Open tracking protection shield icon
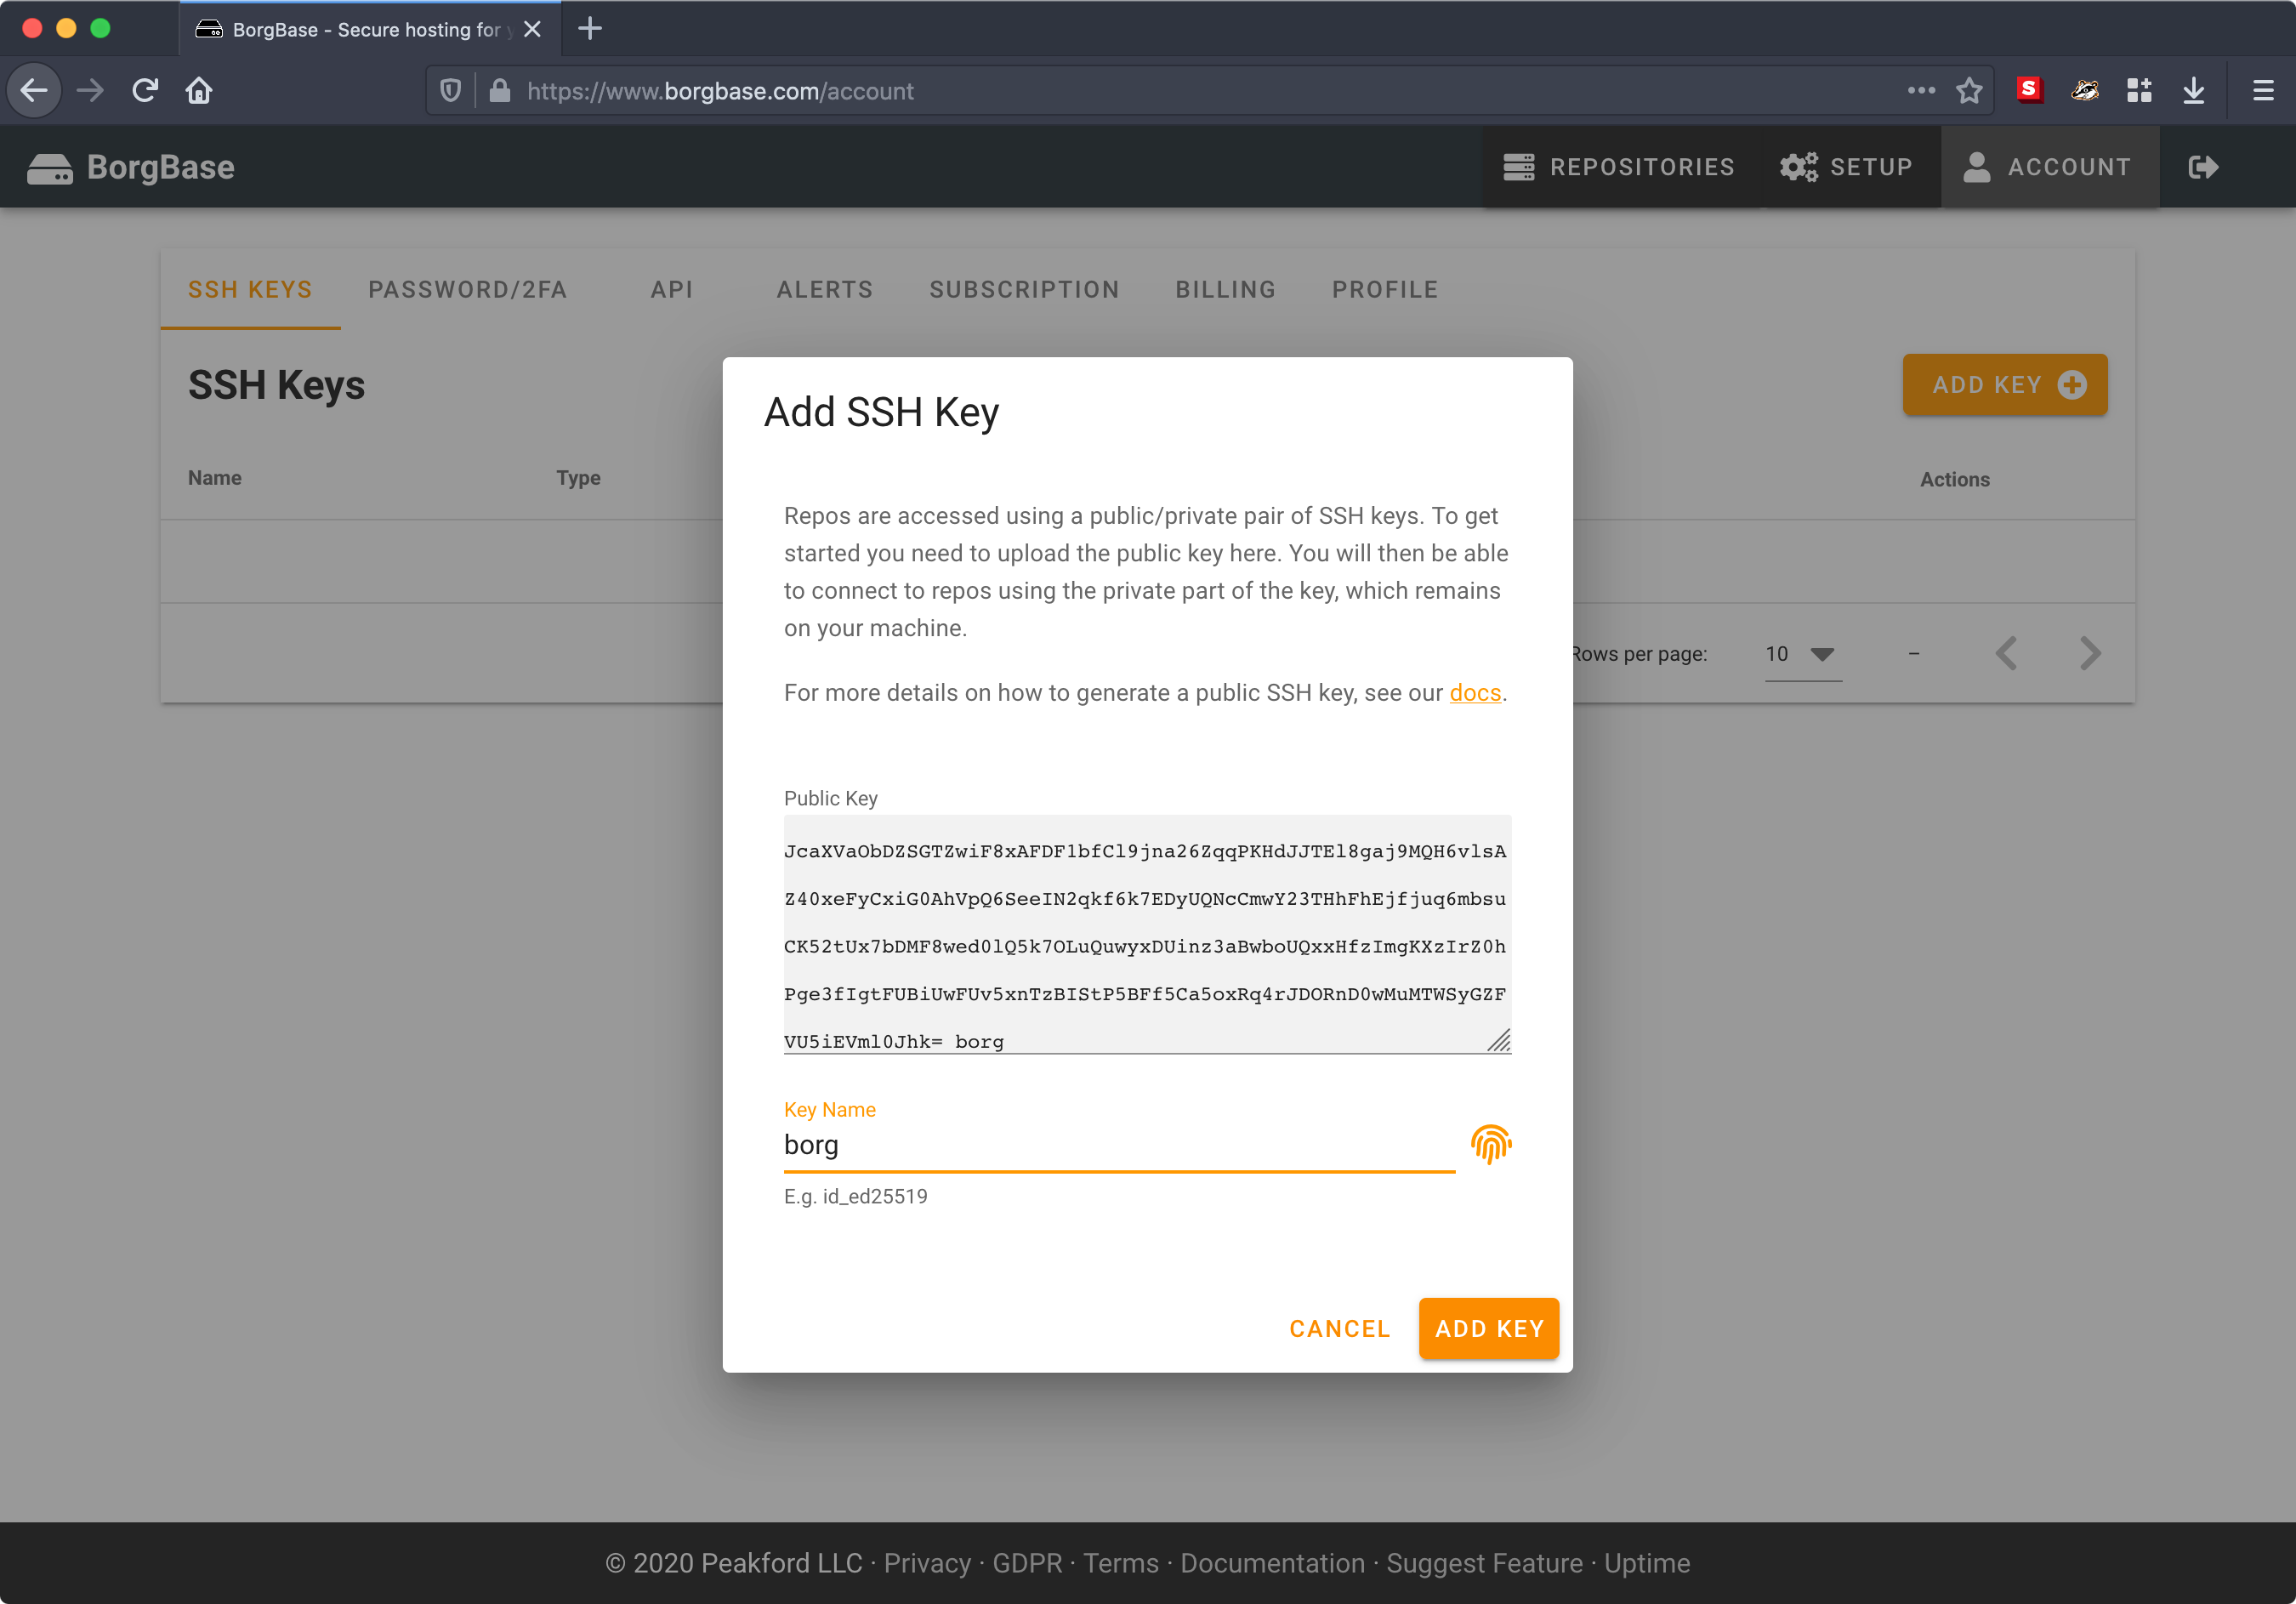 coord(451,91)
